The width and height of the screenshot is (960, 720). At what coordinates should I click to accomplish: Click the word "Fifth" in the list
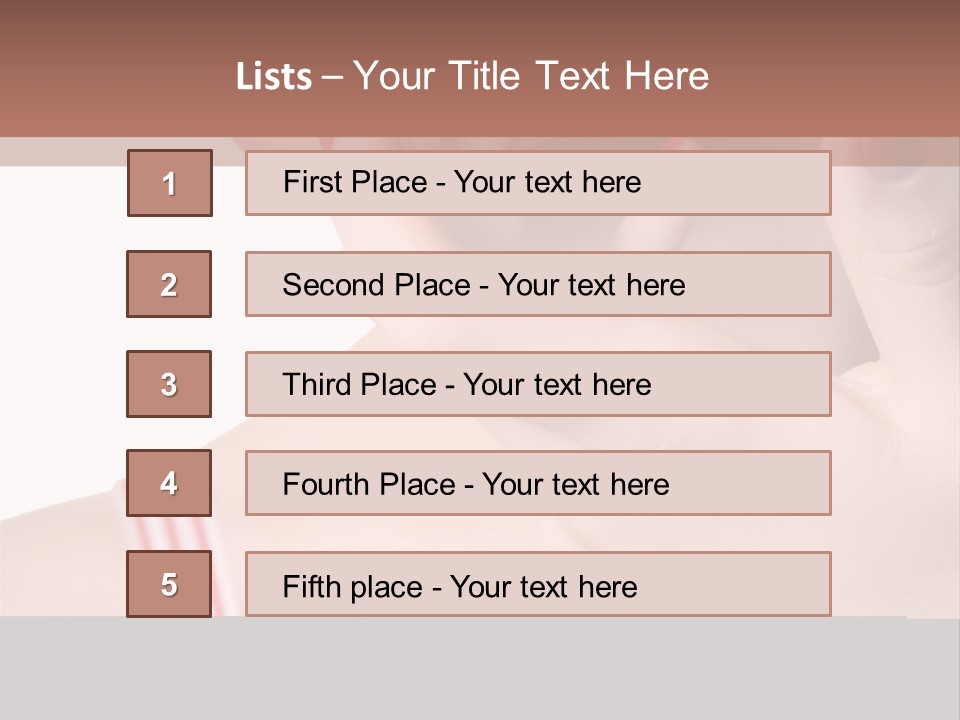(x=312, y=586)
